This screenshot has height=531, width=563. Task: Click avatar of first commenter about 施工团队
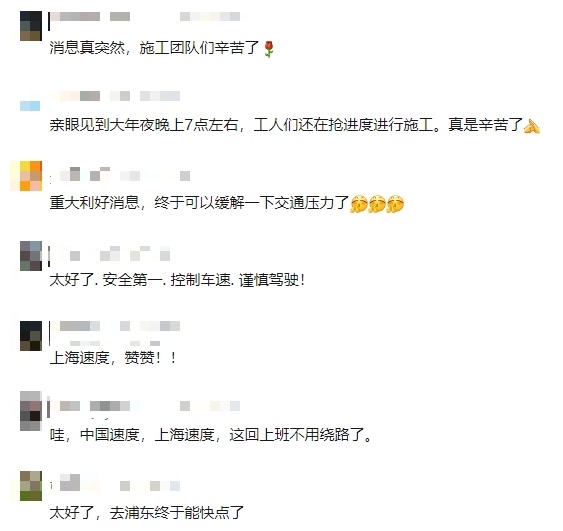click(31, 26)
